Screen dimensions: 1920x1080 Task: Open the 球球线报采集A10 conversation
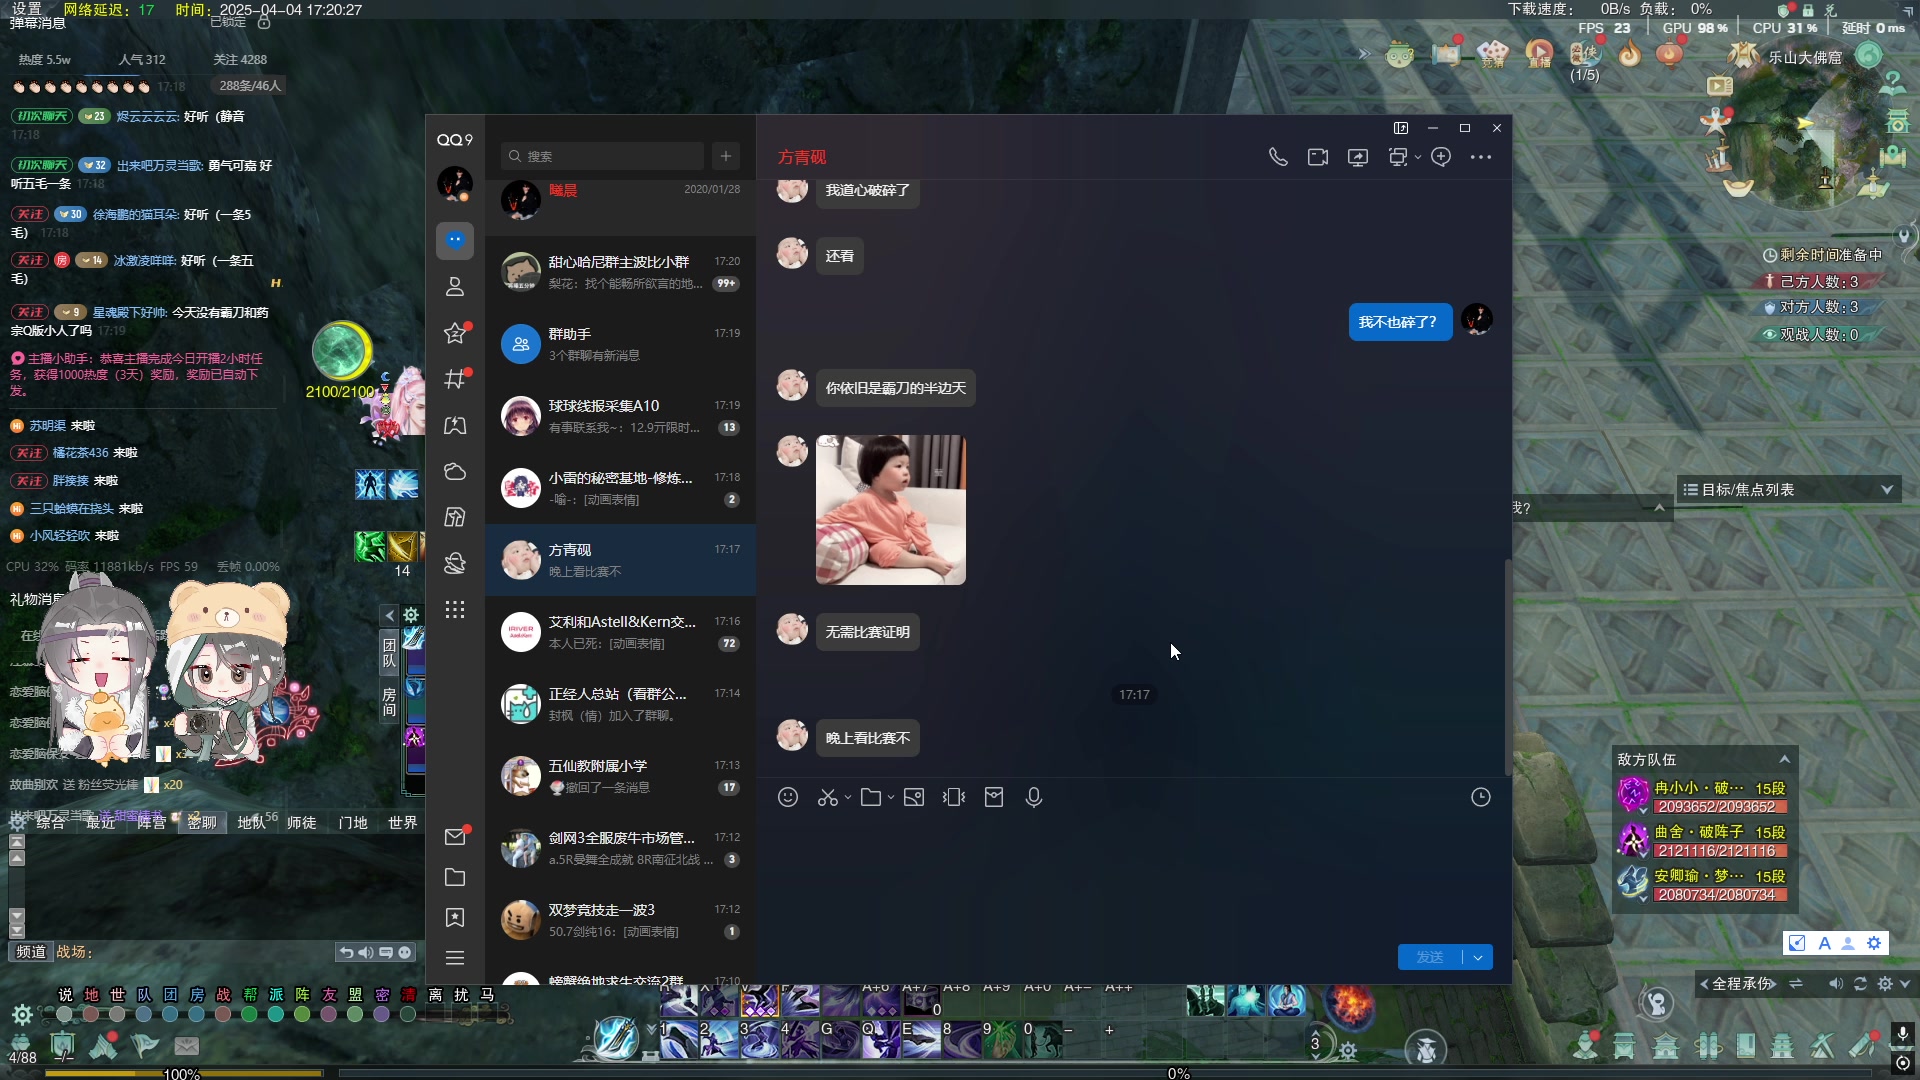(x=620, y=416)
